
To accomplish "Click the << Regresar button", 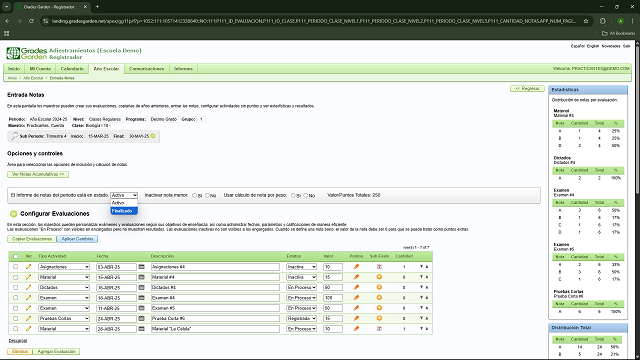I will pyautogui.click(x=527, y=89).
